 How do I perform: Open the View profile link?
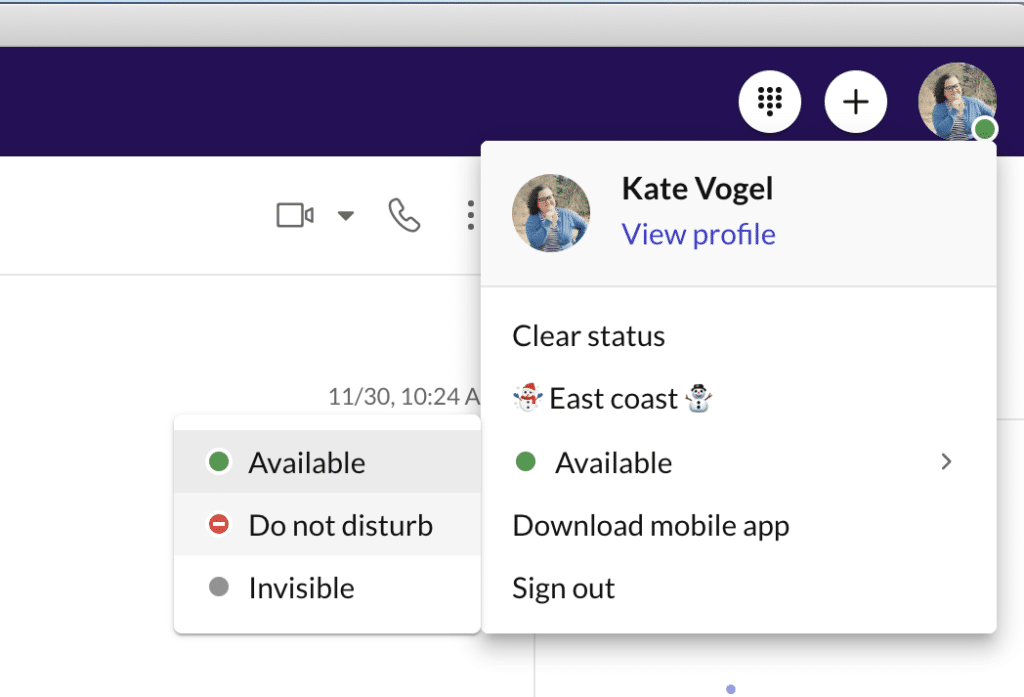pos(698,234)
